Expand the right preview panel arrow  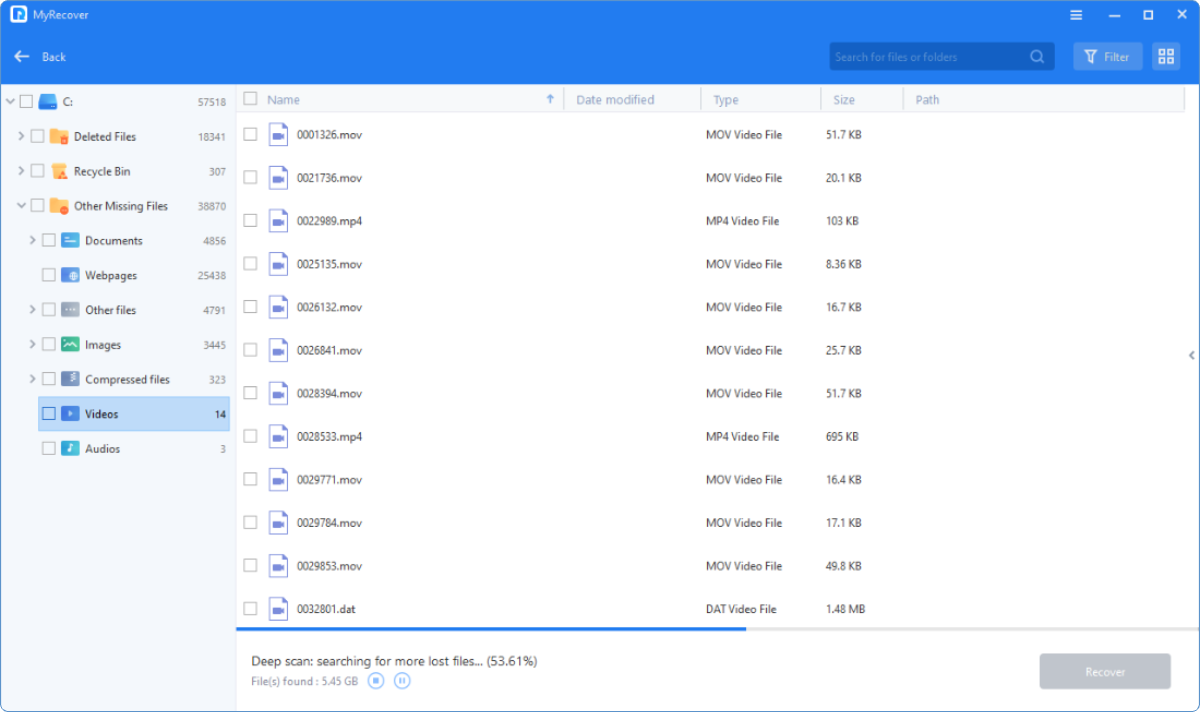(x=1191, y=355)
